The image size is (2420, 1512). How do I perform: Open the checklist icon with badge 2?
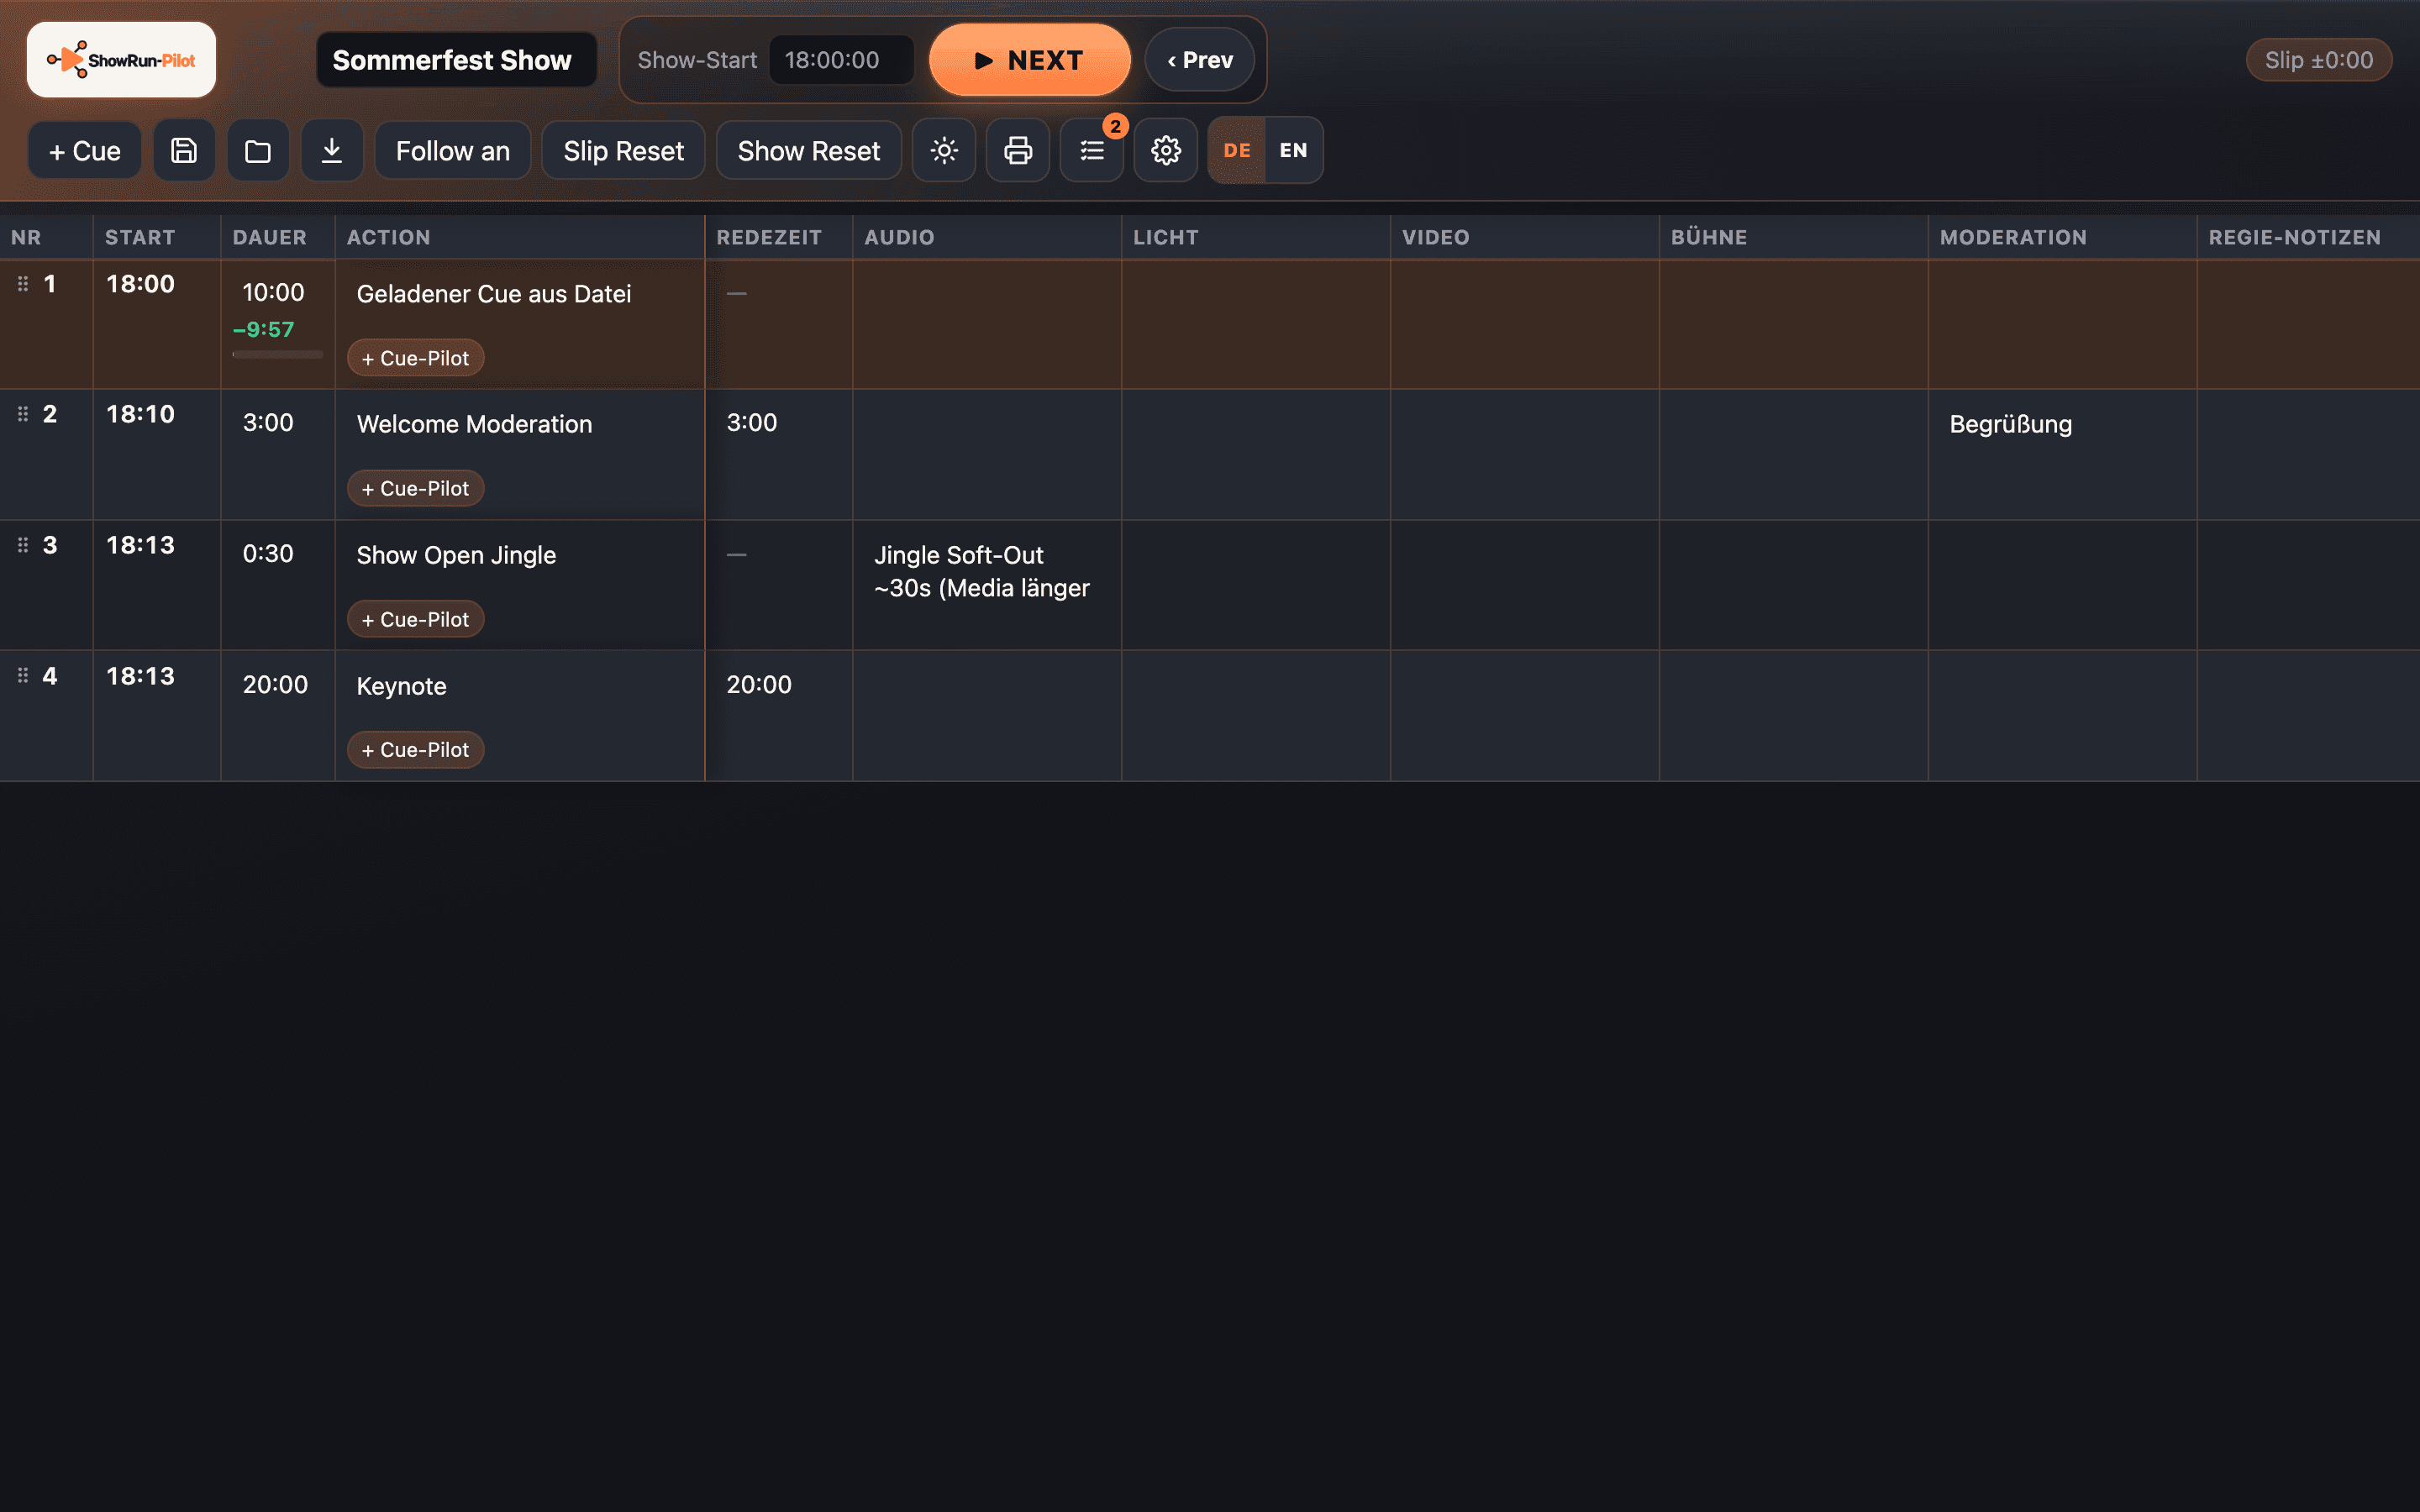(x=1092, y=151)
